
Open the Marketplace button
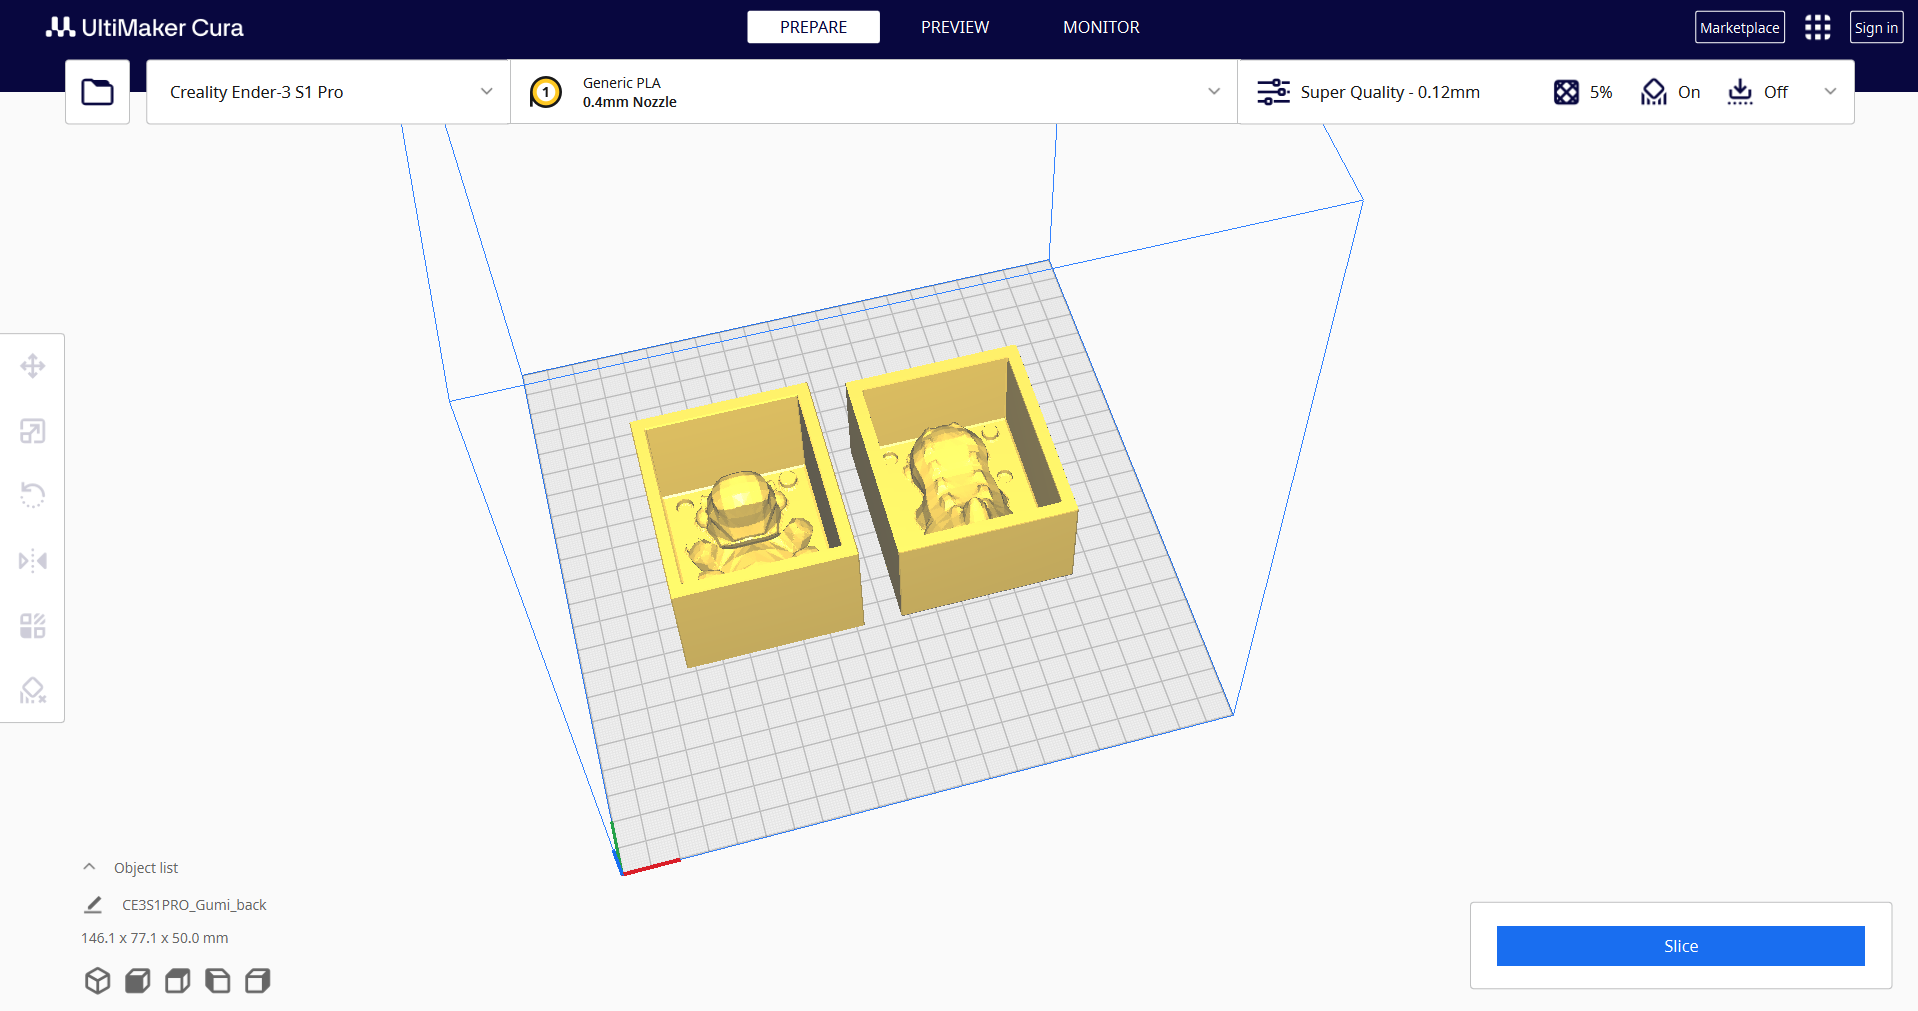coord(1740,27)
